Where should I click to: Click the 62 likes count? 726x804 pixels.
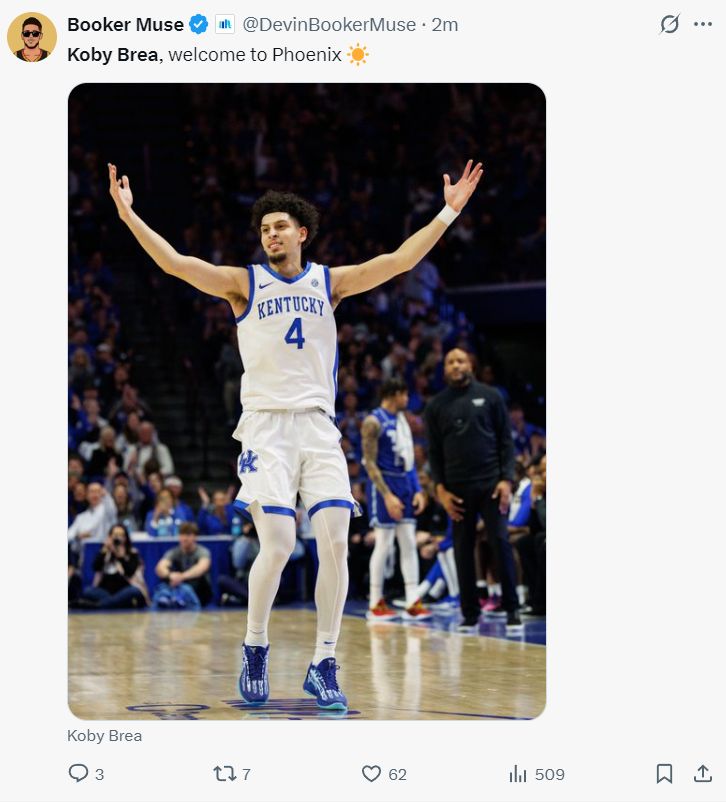397,774
